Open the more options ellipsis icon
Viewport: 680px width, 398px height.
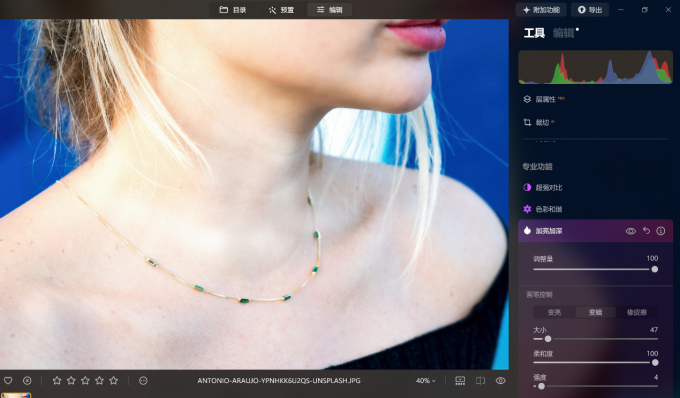[143, 381]
